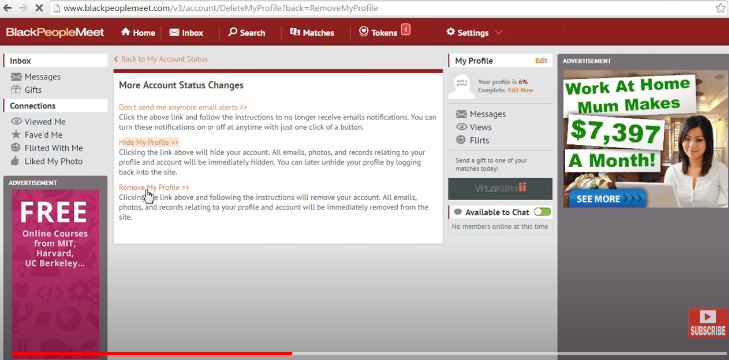Click the browser forward arrow

[23, 8]
